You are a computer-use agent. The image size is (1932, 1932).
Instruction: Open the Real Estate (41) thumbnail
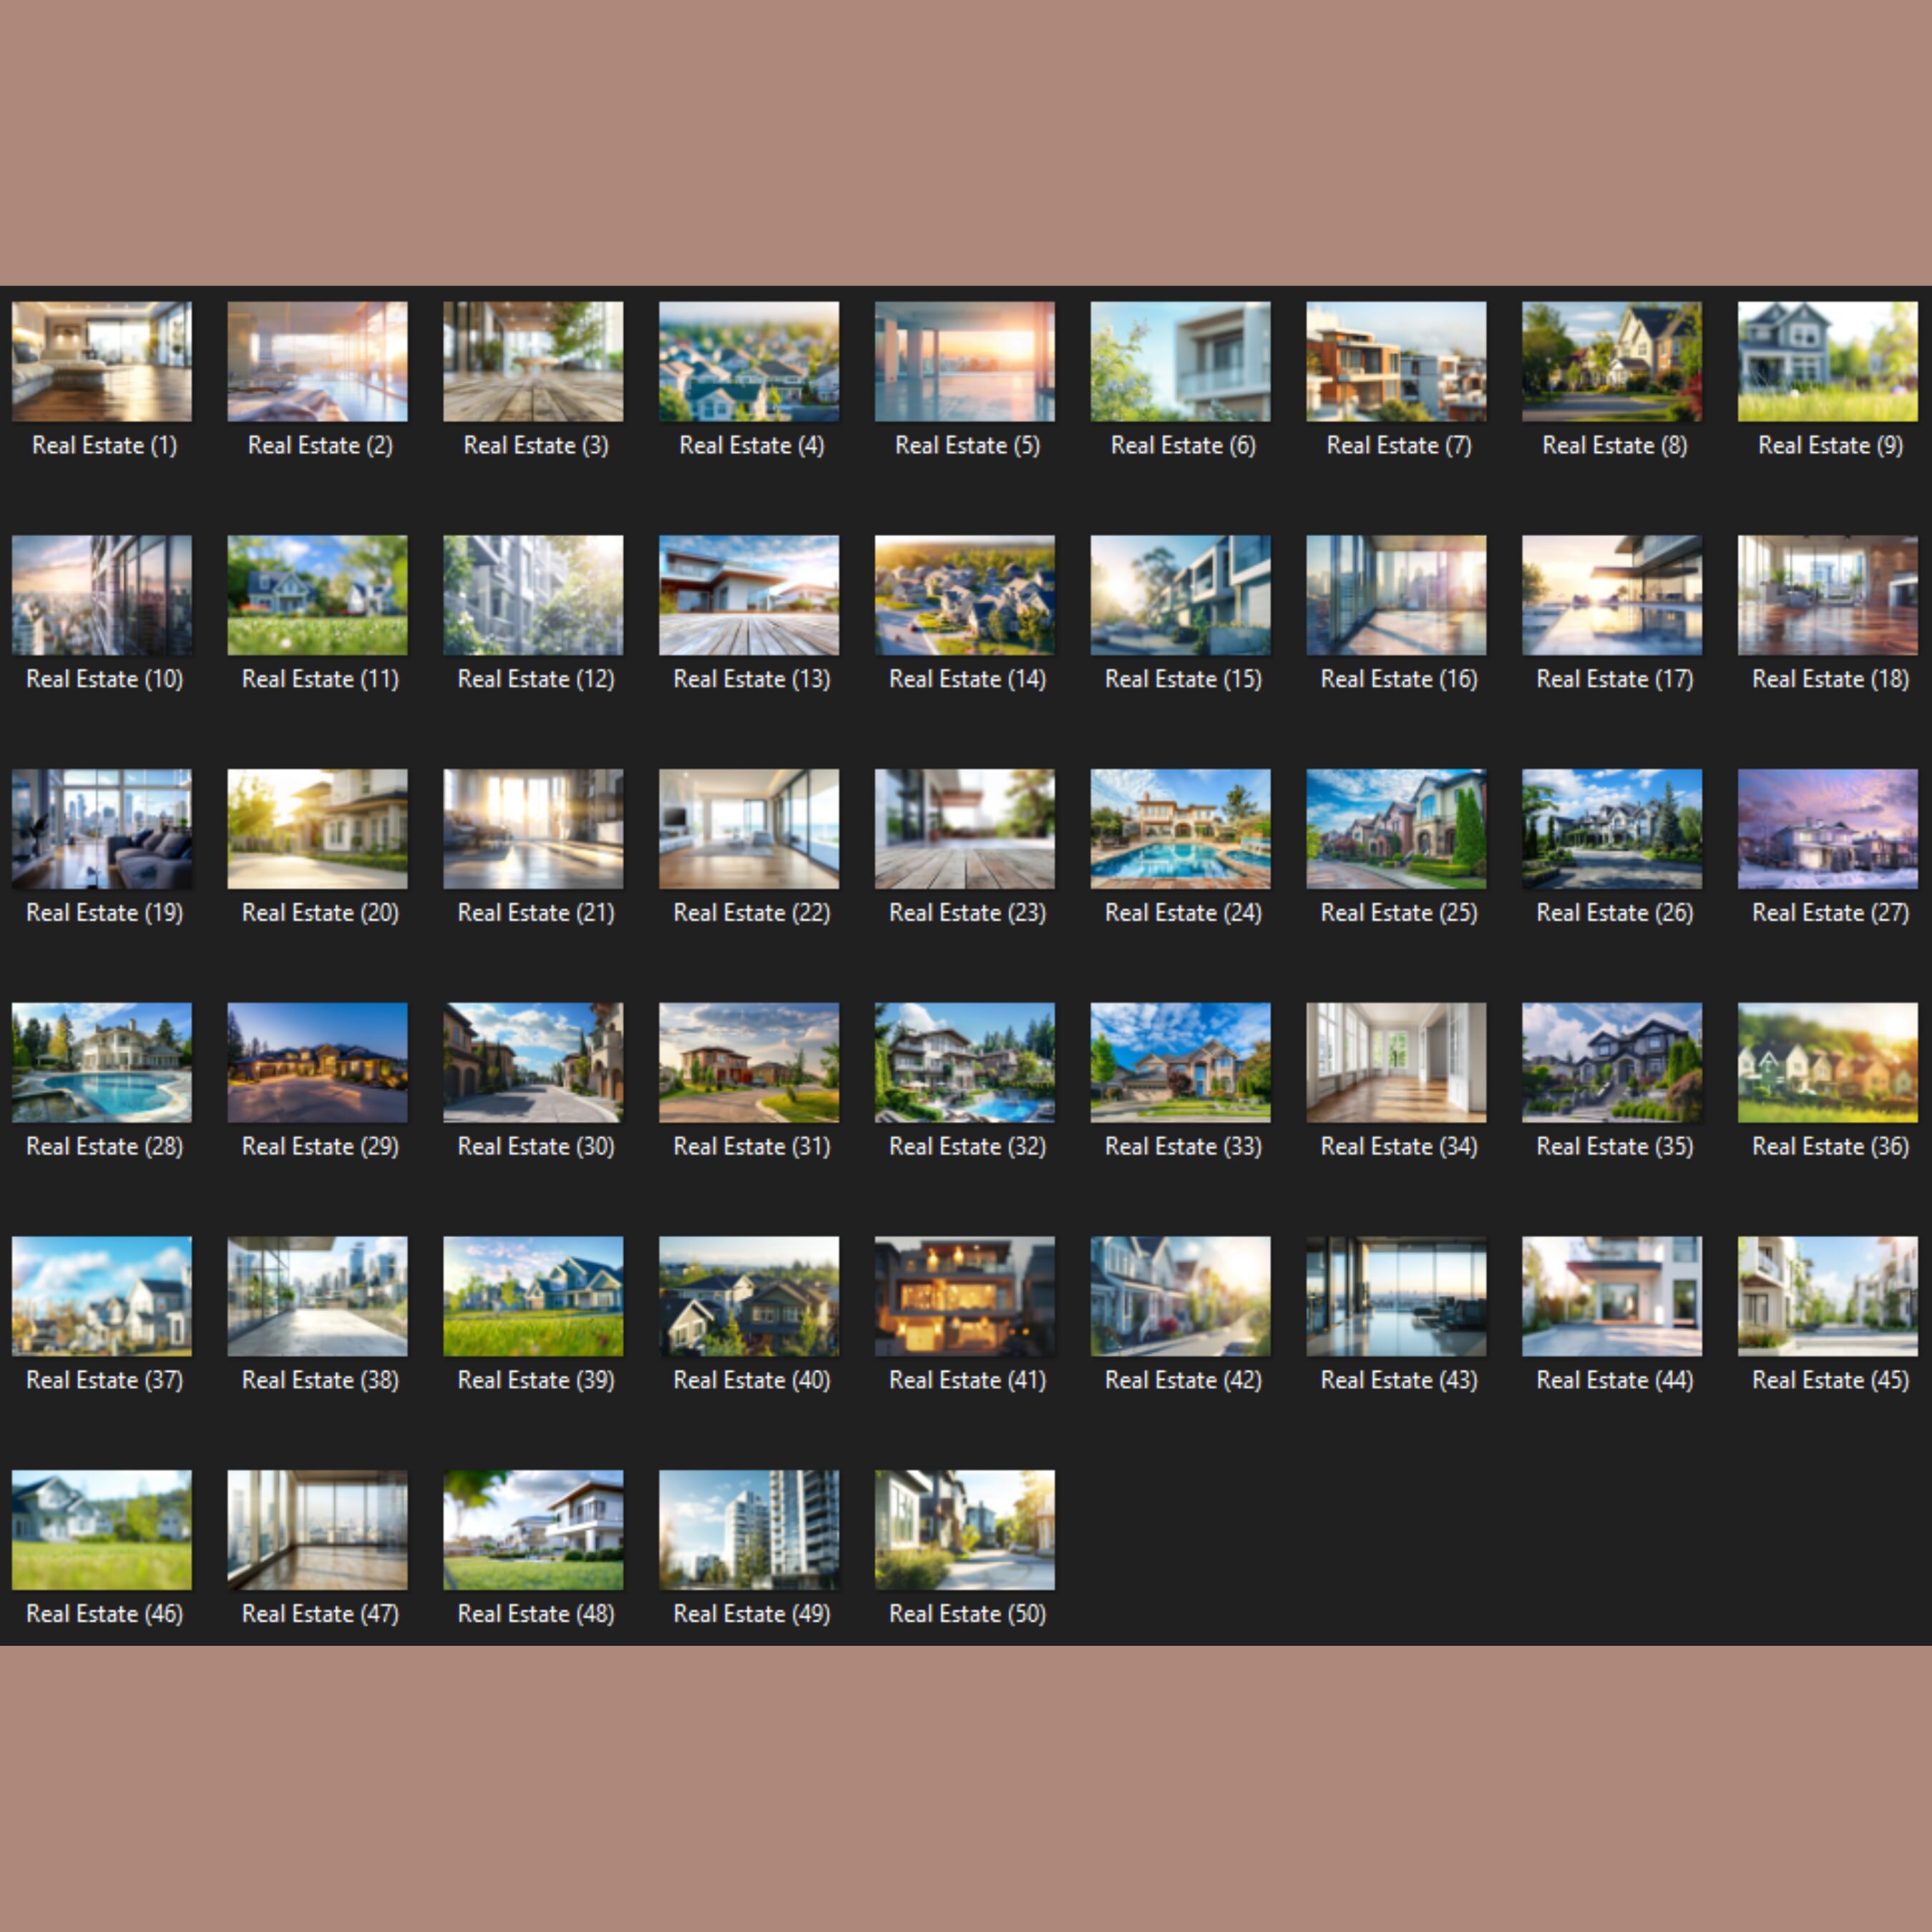[965, 1296]
